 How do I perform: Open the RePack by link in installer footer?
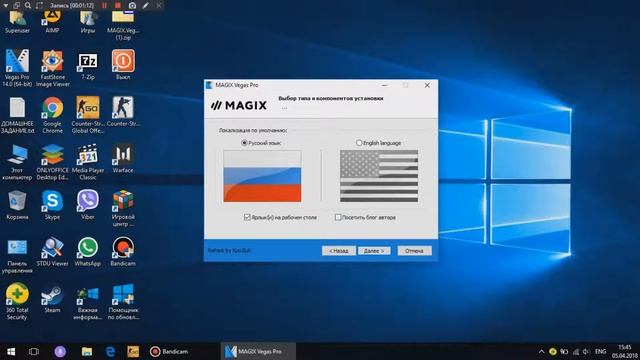229,250
